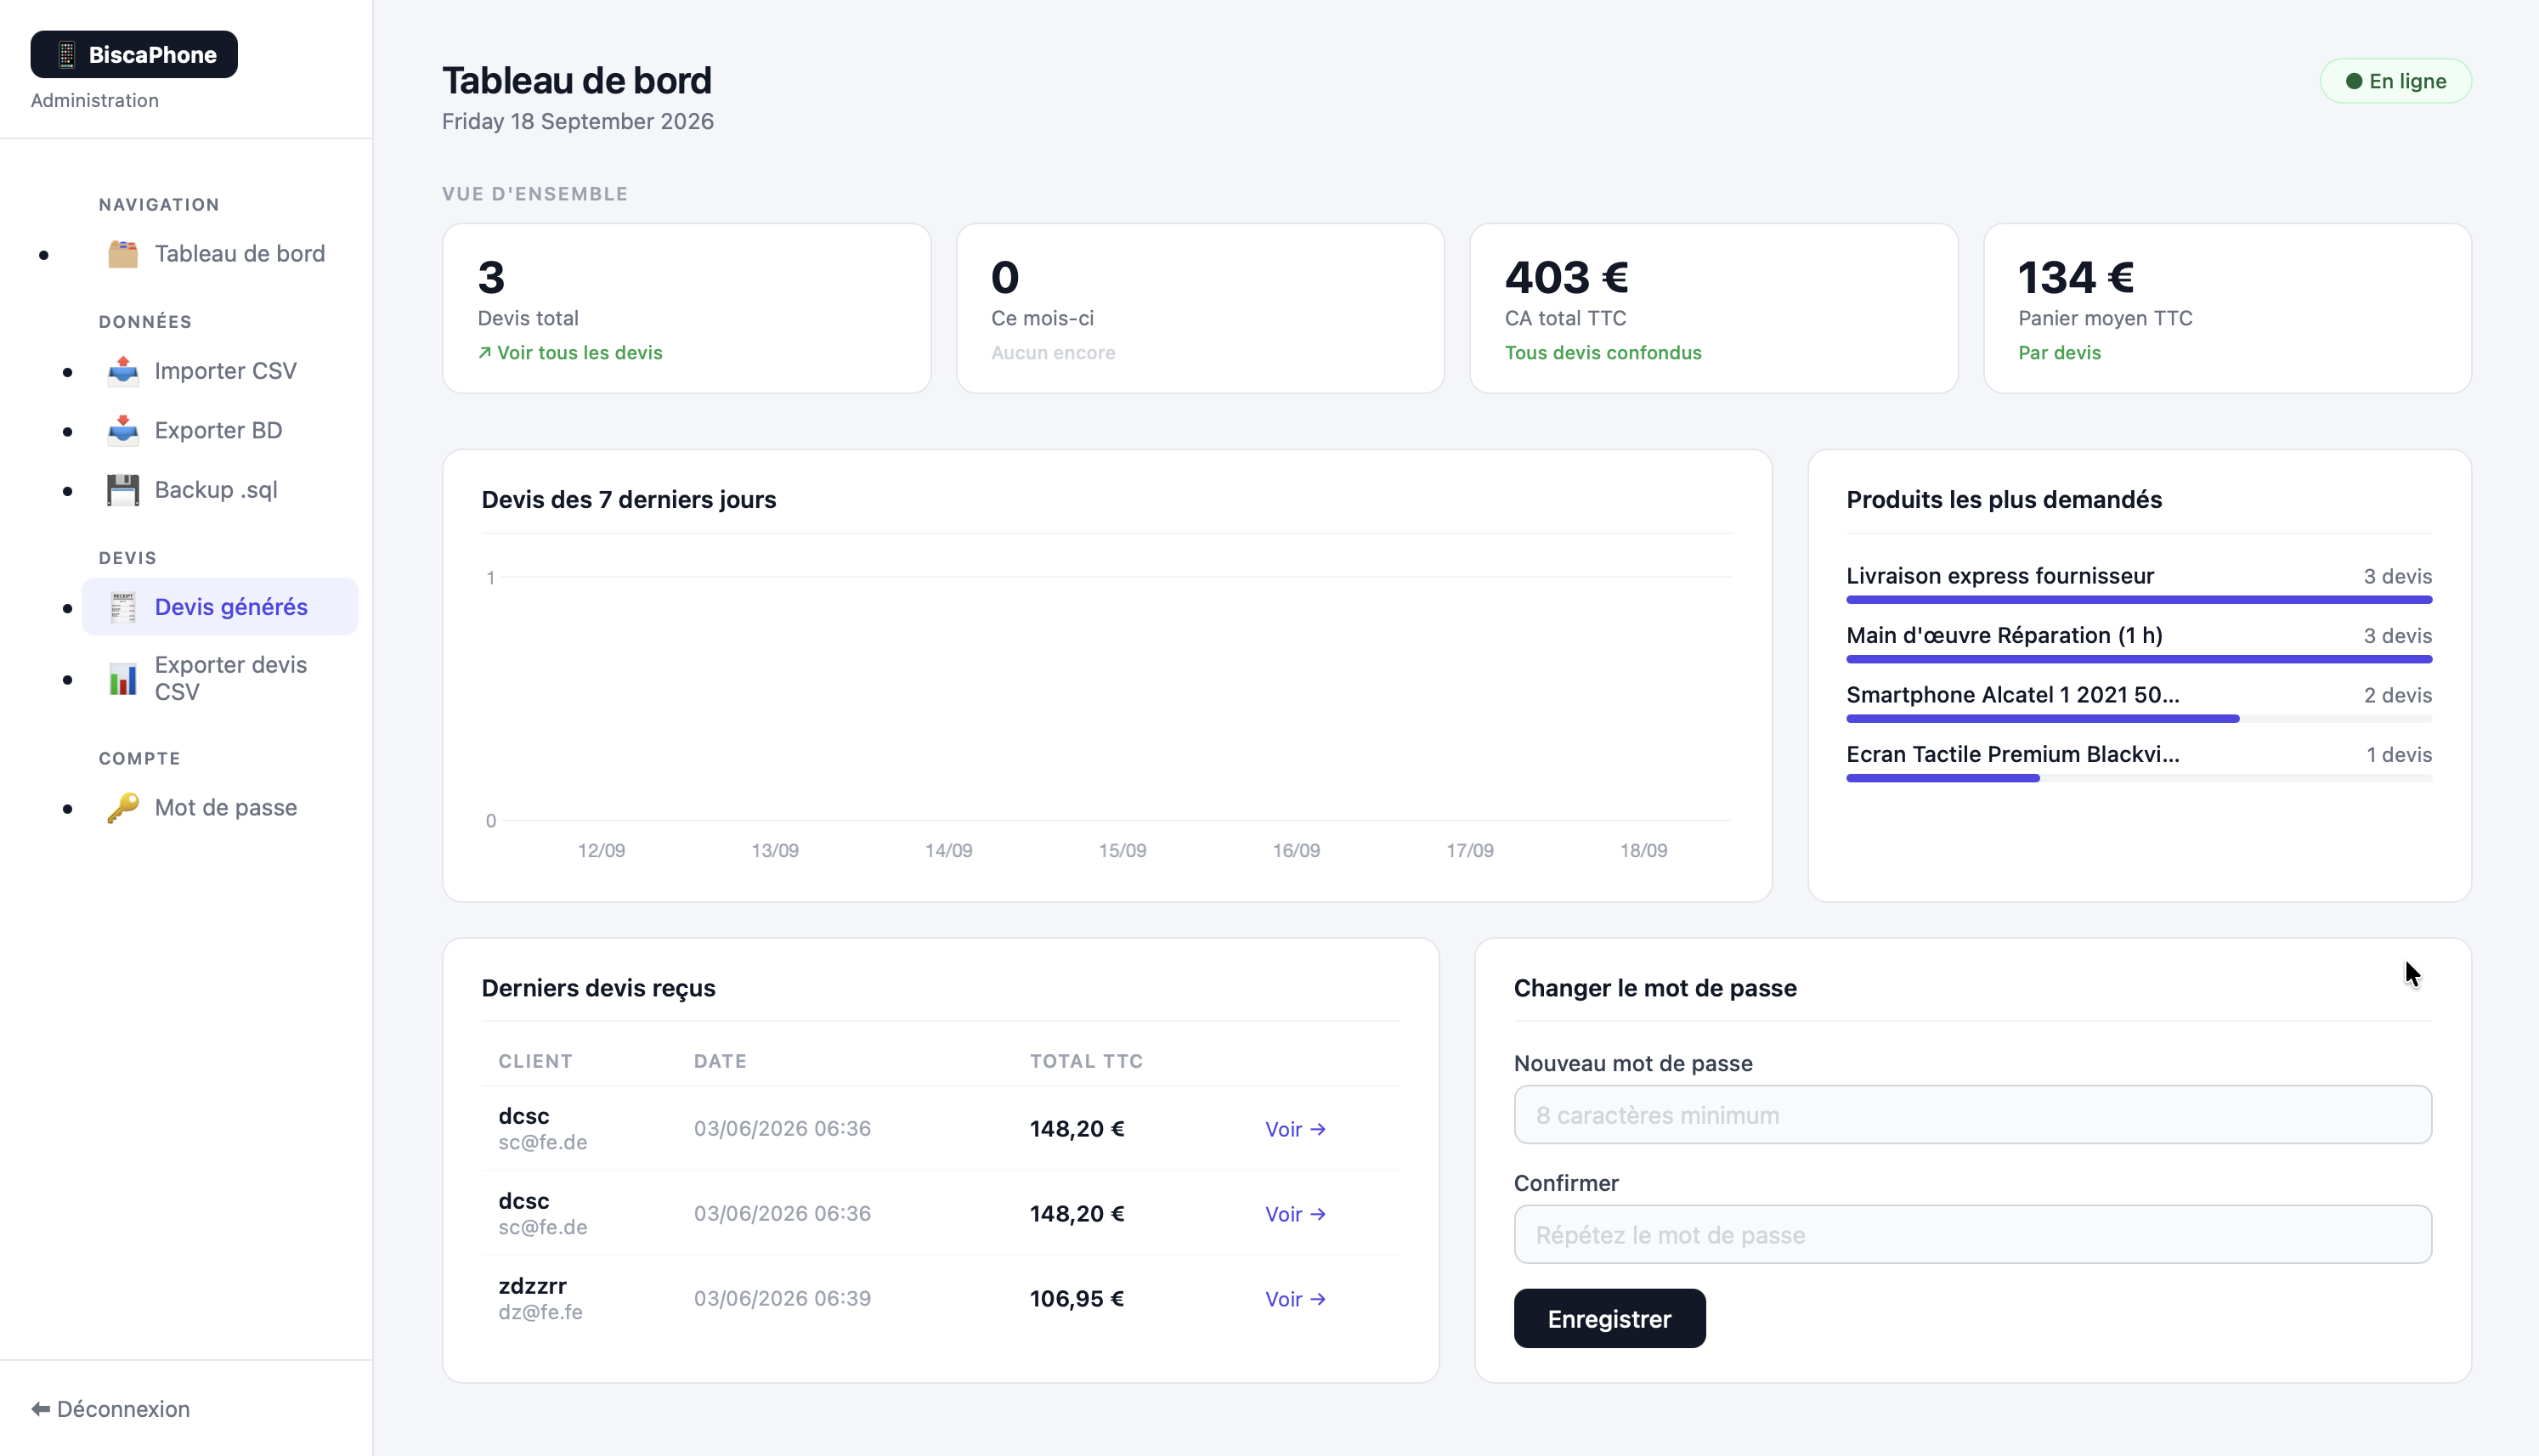This screenshot has width=2539, height=1456.
Task: Click the Tableau de bord folder icon
Action: point(123,254)
